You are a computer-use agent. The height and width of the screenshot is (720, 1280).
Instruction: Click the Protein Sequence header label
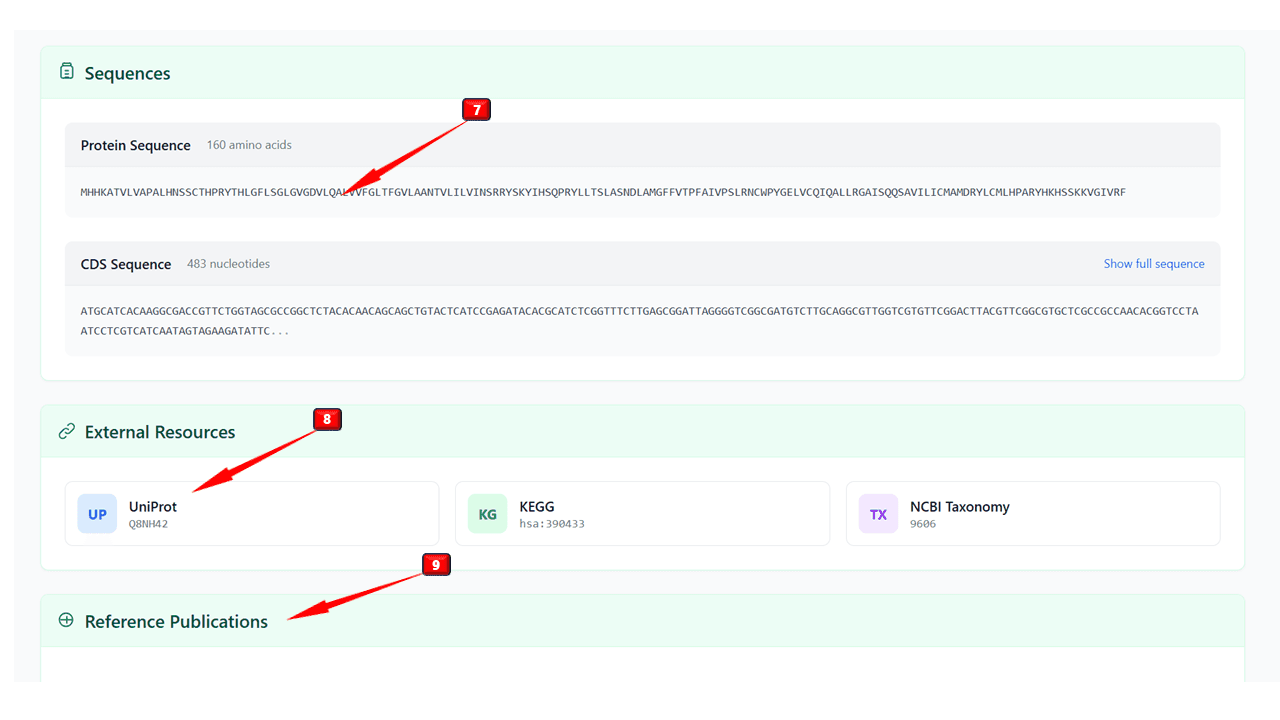click(135, 145)
